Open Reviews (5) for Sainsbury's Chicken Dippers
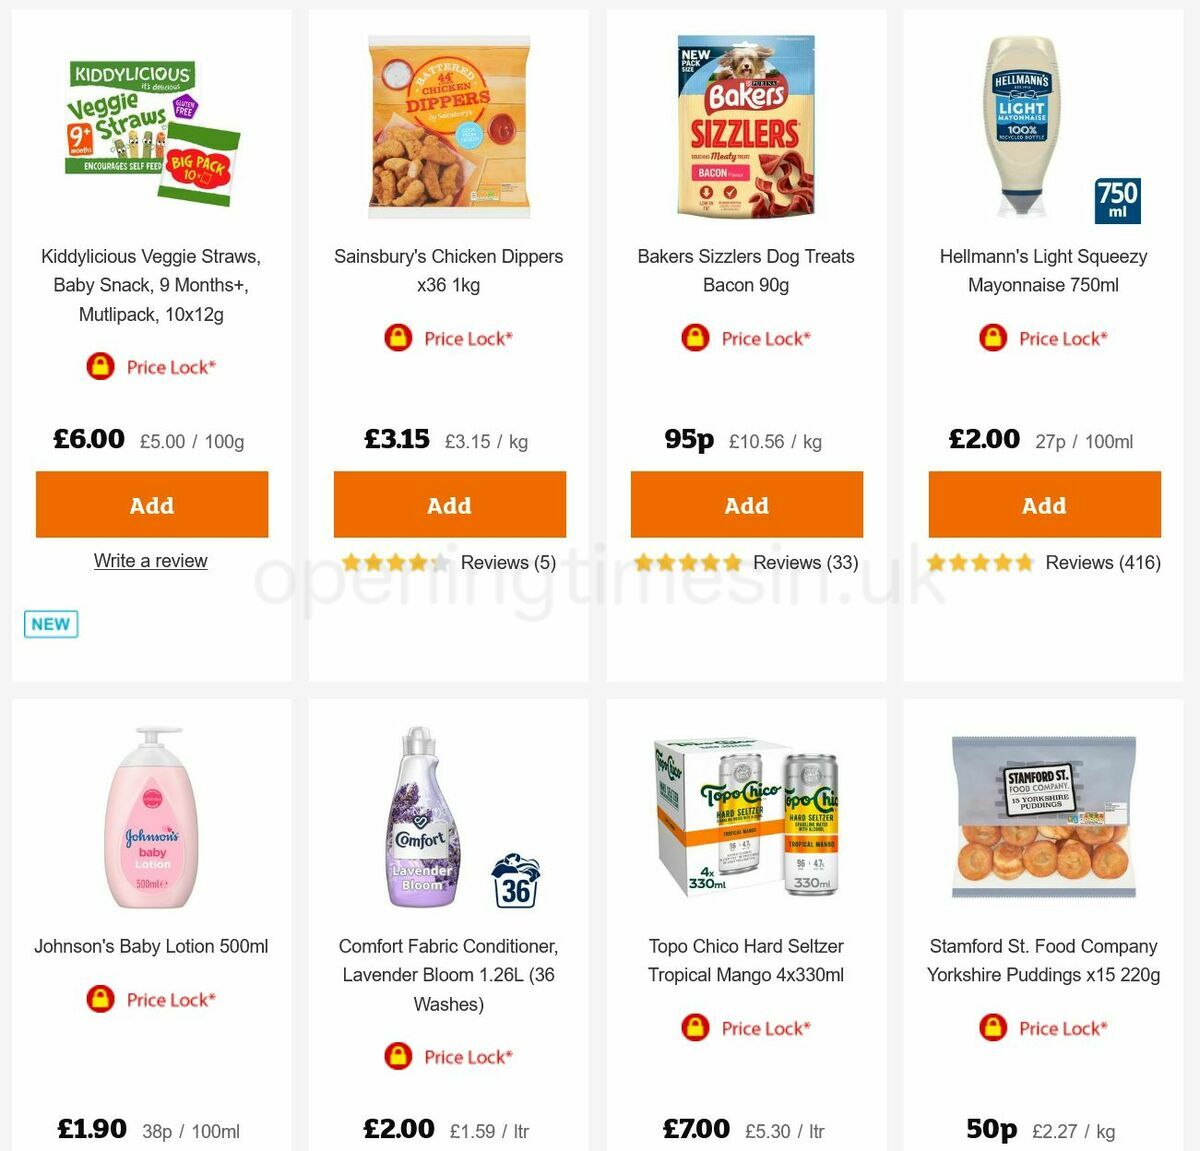 (x=507, y=562)
